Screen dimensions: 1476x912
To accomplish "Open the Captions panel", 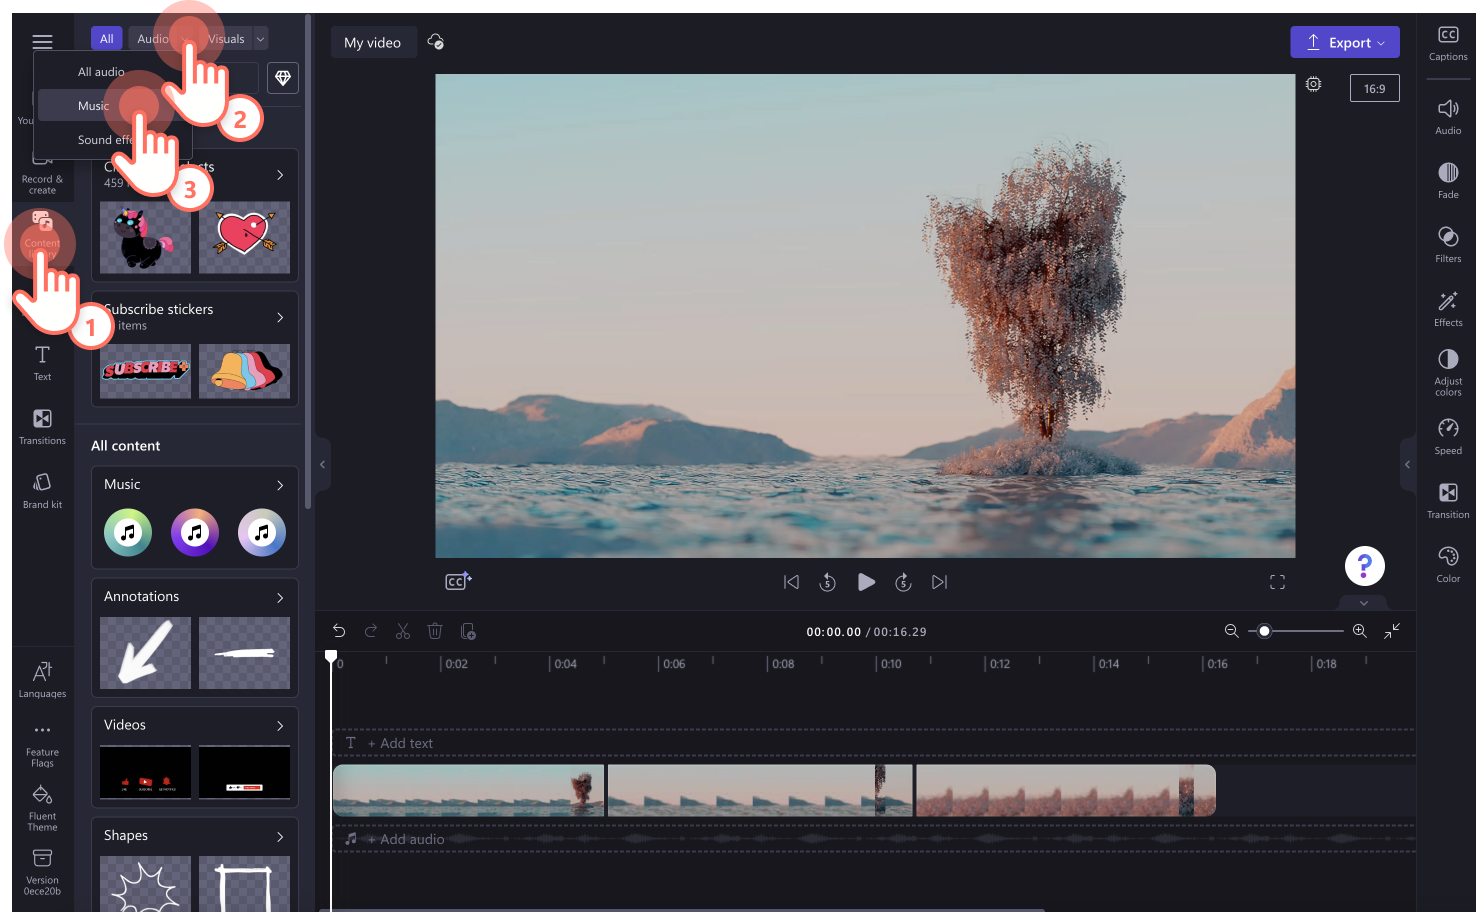I will 1448,43.
